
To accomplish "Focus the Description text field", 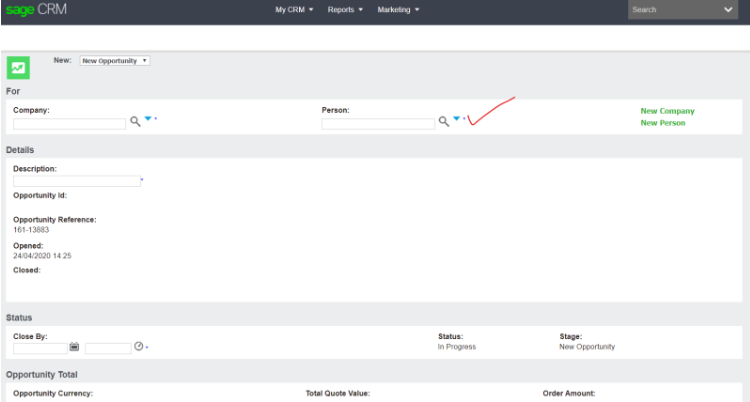I will point(76,181).
